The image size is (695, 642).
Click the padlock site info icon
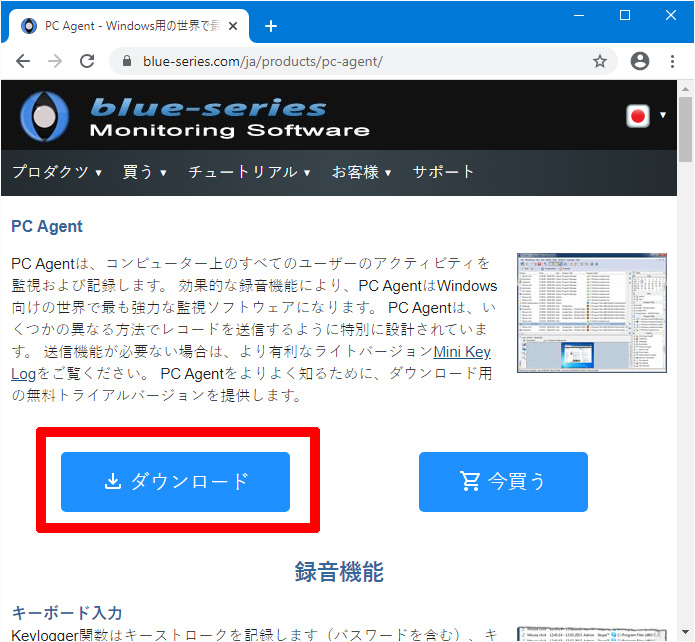(x=127, y=61)
